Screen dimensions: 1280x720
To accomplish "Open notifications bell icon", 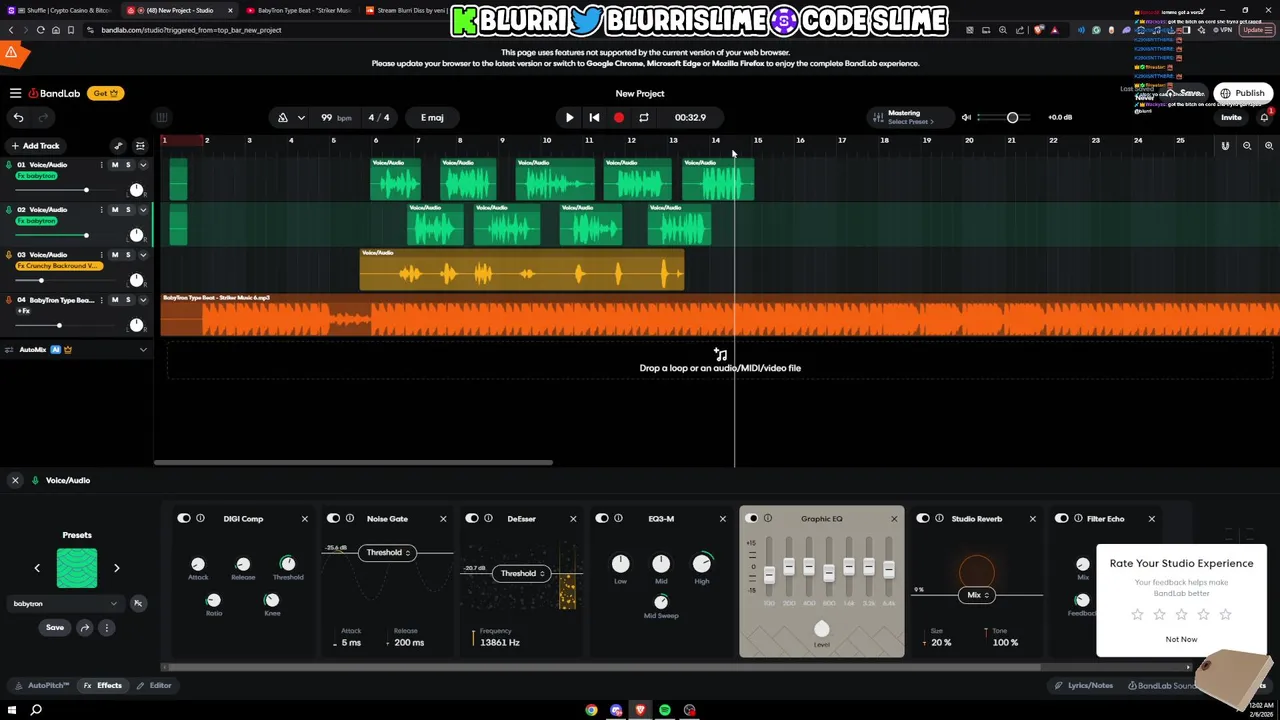I will pos(1265,118).
